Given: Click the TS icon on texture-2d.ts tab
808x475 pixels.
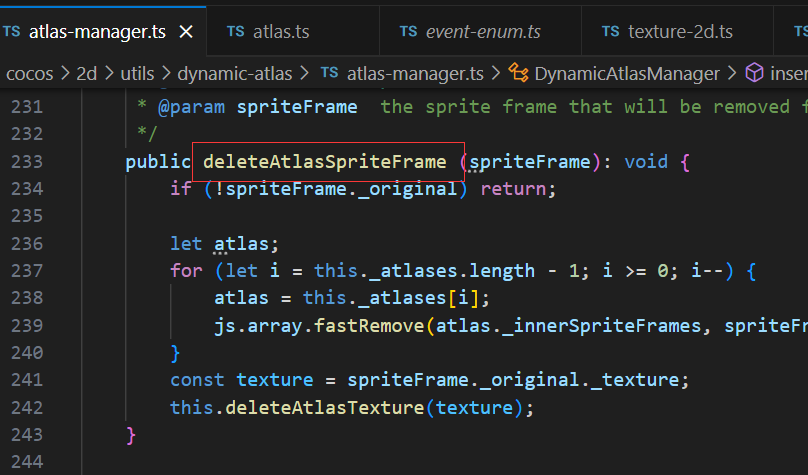Looking at the screenshot, I should coord(611,32).
